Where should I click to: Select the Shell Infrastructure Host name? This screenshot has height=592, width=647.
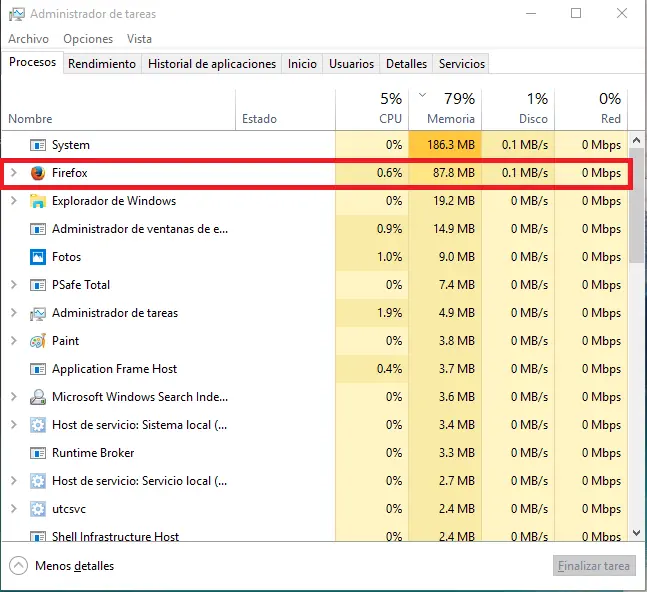point(116,536)
